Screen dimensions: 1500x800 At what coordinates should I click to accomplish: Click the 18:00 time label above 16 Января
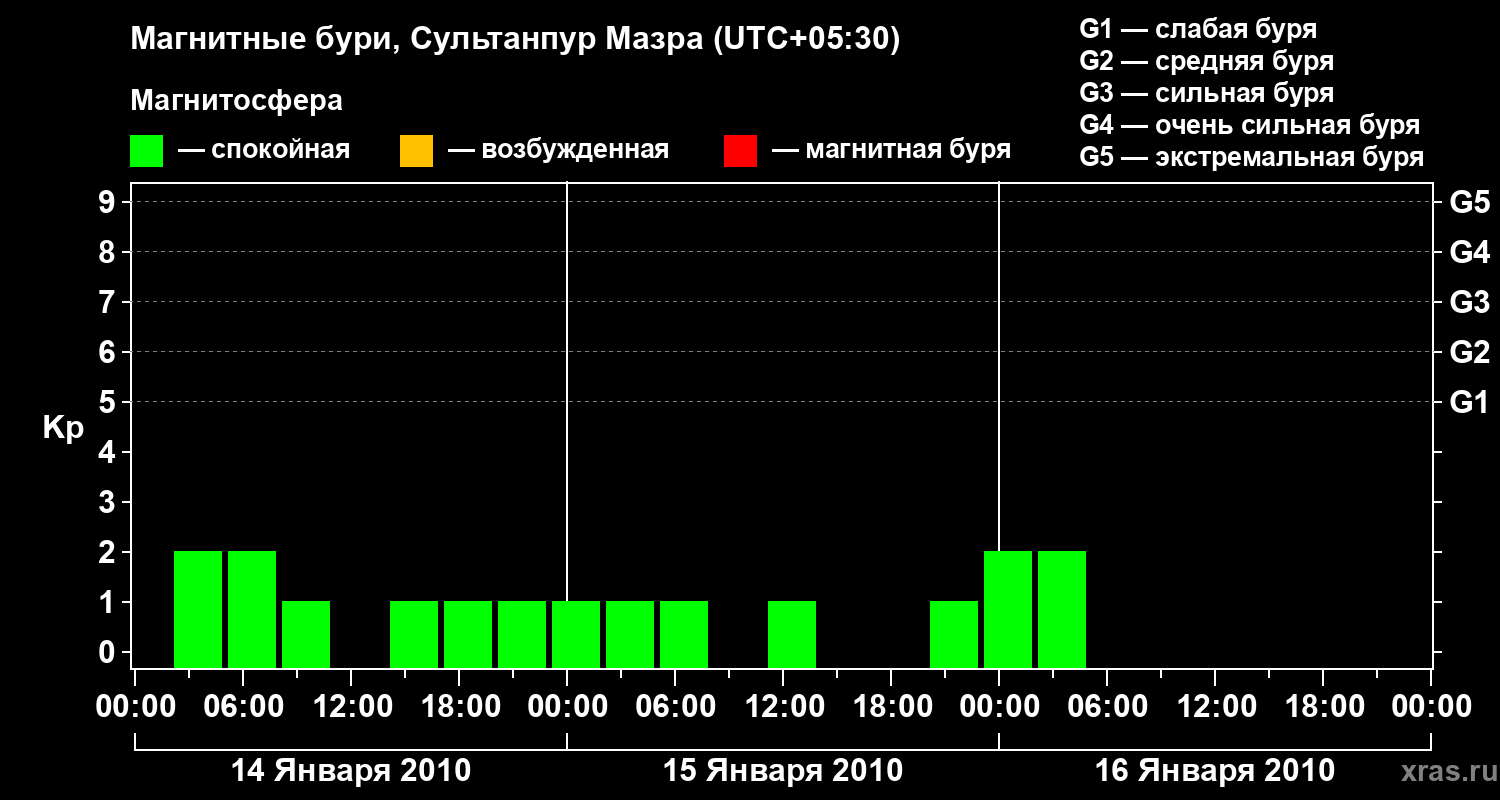(x=1323, y=706)
